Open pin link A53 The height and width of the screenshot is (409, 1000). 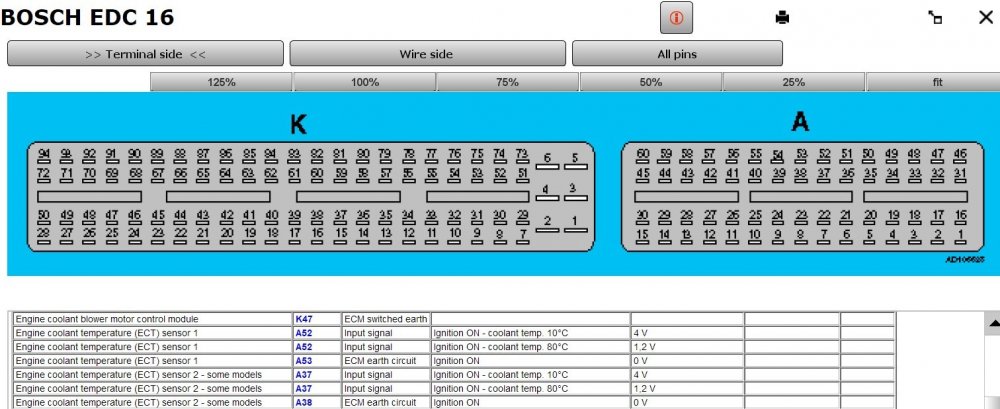click(304, 361)
